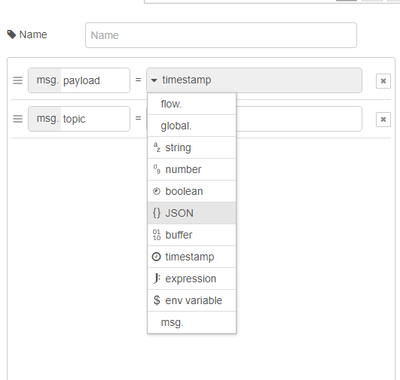The height and width of the screenshot is (380, 400).
Task: Select env variable type option
Action: click(x=192, y=300)
